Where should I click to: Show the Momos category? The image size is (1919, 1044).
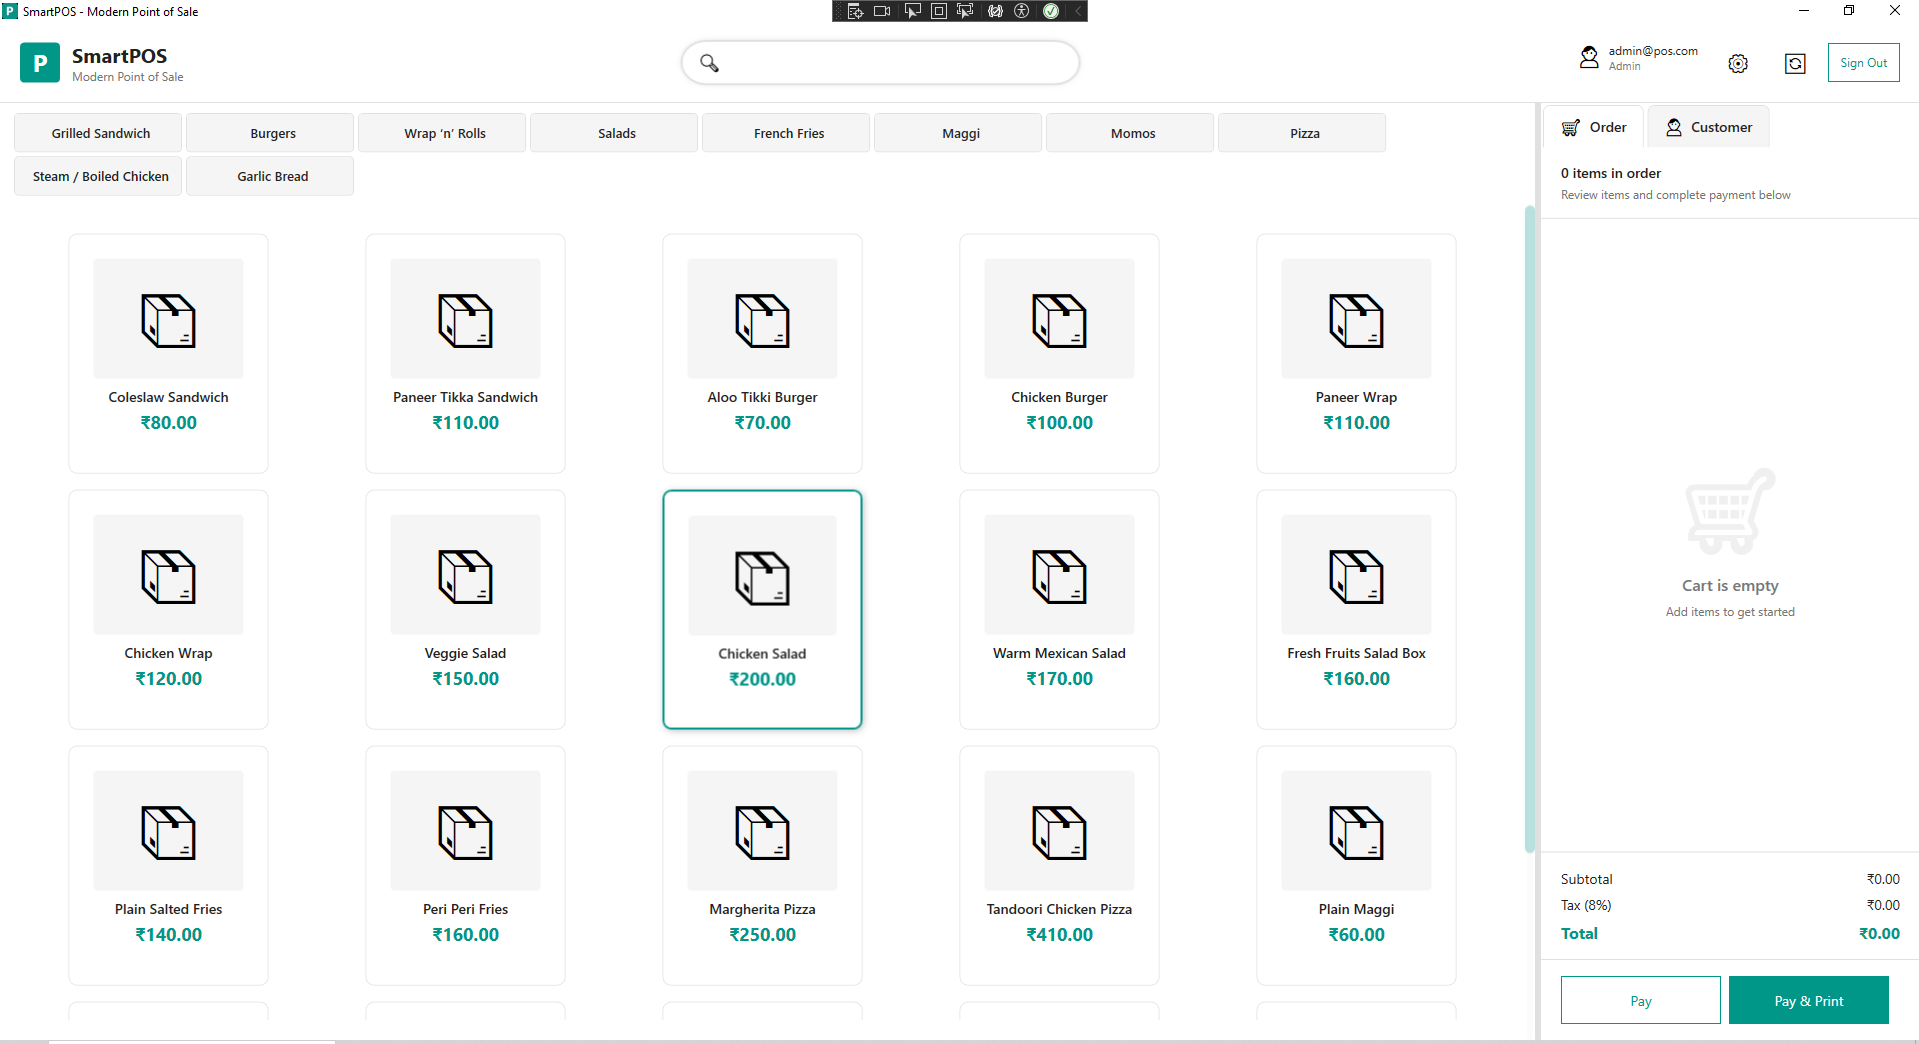(x=1132, y=133)
